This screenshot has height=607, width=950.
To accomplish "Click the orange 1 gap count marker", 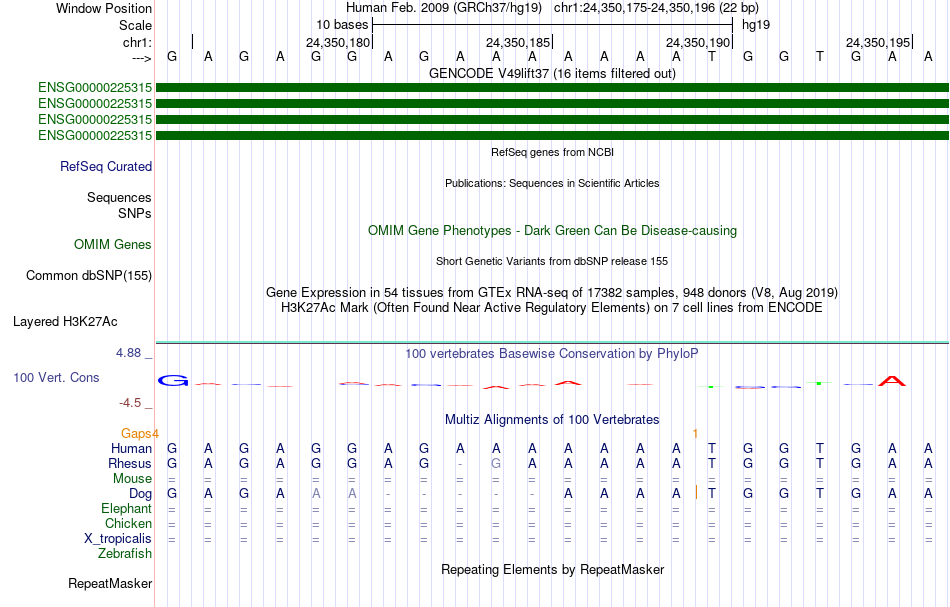I will pos(696,434).
